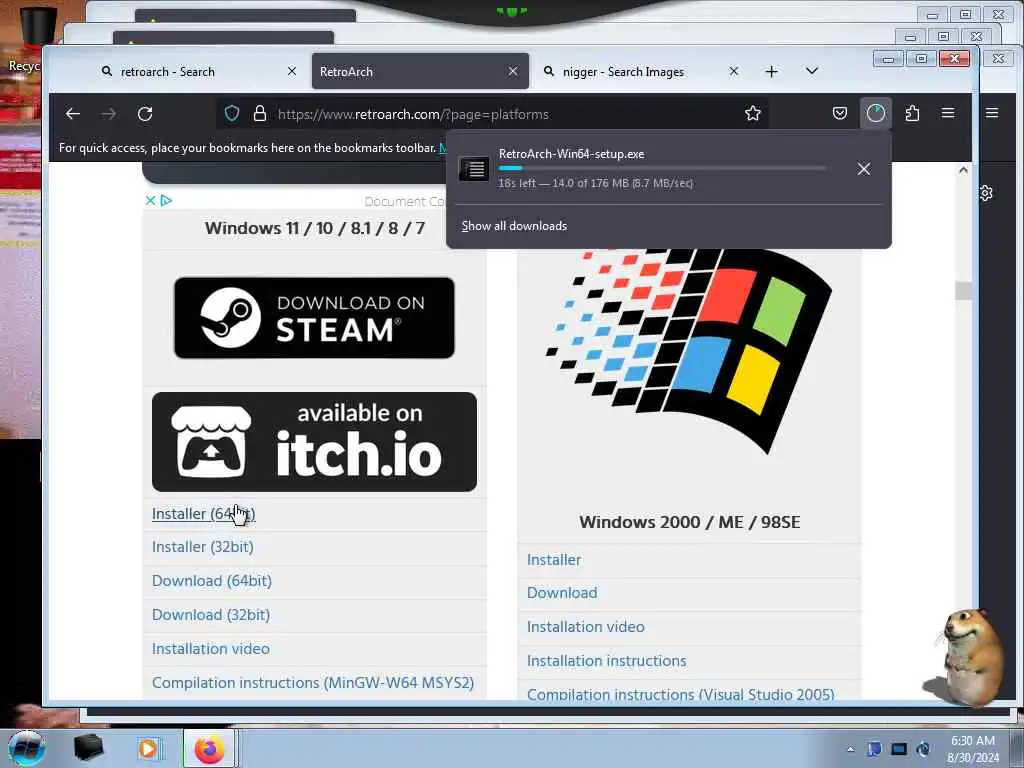This screenshot has width=1024, height=768.
Task: Bookmark this page with the star icon
Action: tap(752, 114)
